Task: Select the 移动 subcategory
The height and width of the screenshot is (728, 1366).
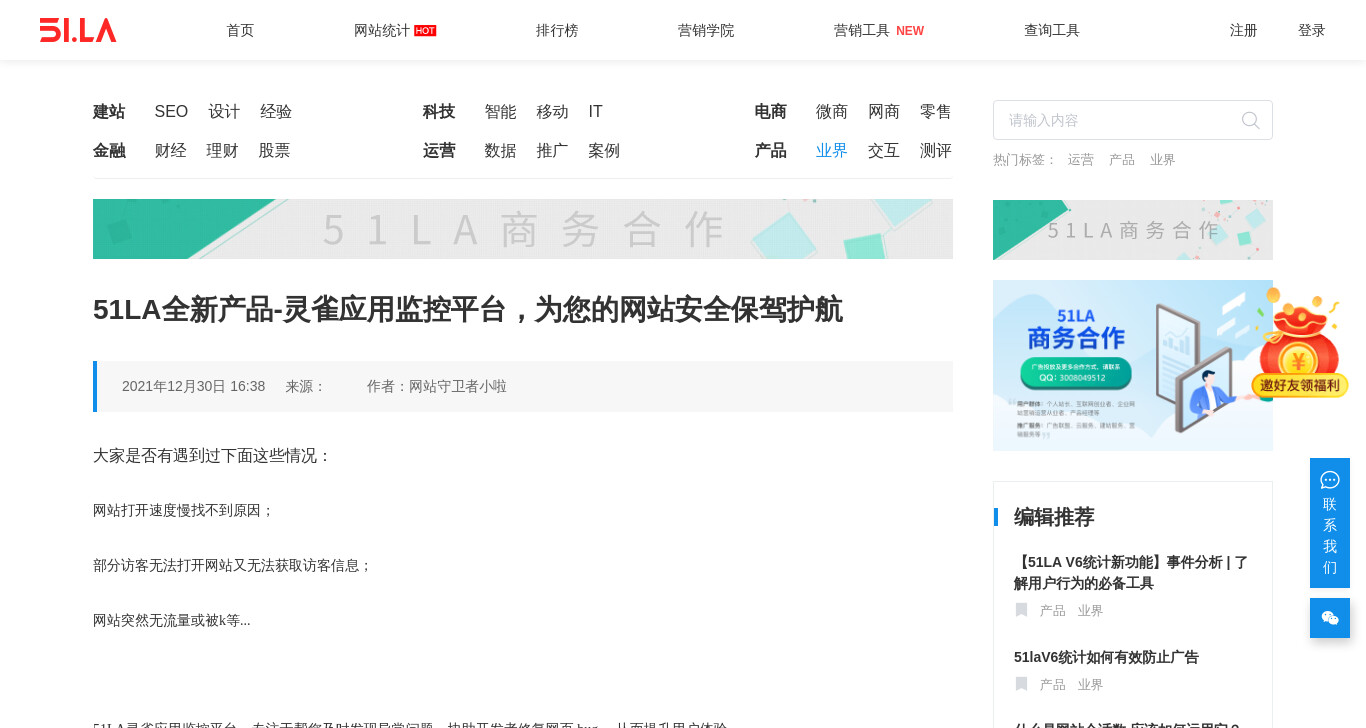Action: click(552, 112)
